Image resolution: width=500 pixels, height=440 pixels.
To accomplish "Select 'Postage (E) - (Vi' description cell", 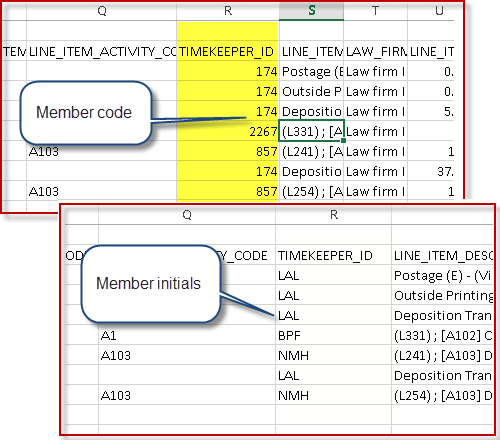I will (443, 275).
